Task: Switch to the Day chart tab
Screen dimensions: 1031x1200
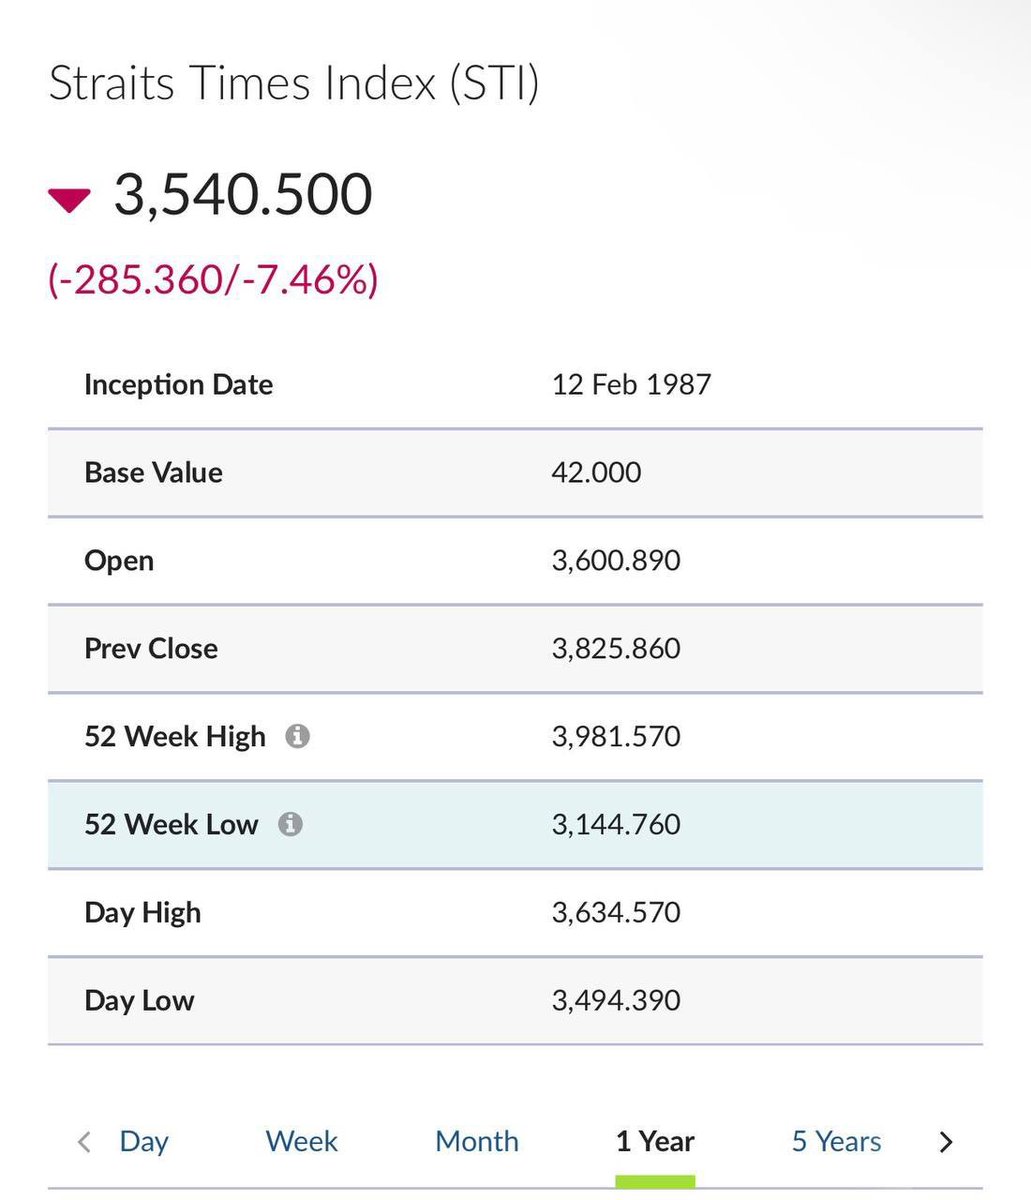Action: pyautogui.click(x=144, y=1141)
